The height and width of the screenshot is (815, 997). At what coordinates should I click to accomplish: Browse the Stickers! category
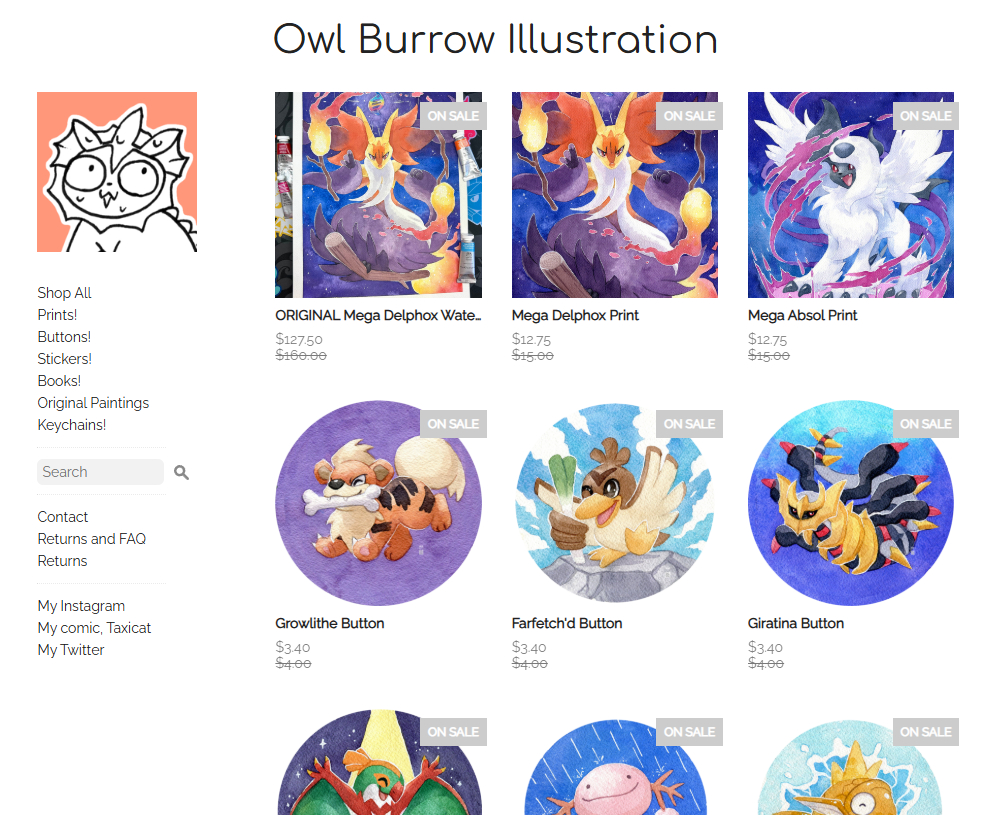65,359
